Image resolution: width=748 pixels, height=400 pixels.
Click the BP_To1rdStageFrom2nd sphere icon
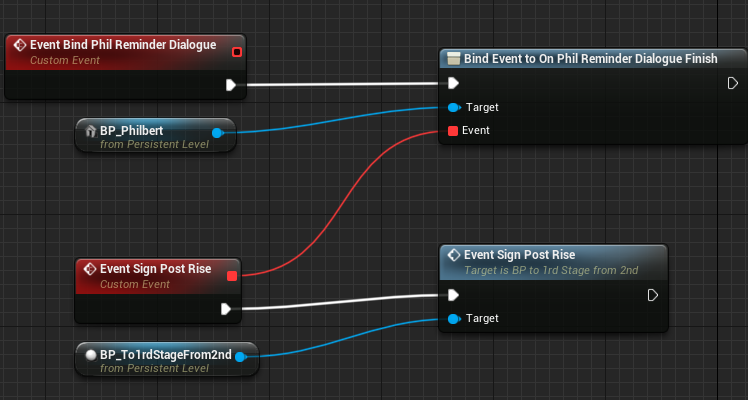pos(91,355)
